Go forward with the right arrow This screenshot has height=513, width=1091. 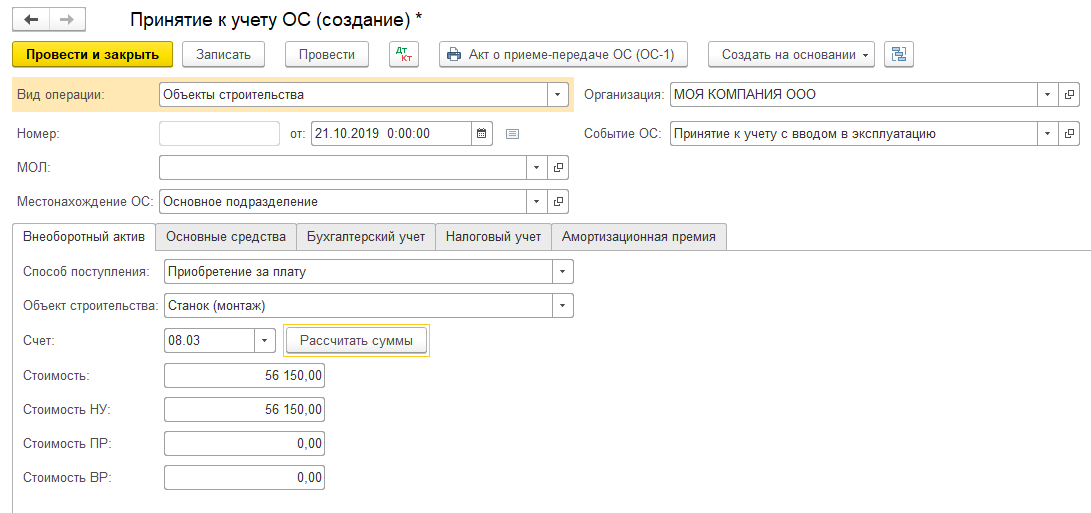click(67, 20)
